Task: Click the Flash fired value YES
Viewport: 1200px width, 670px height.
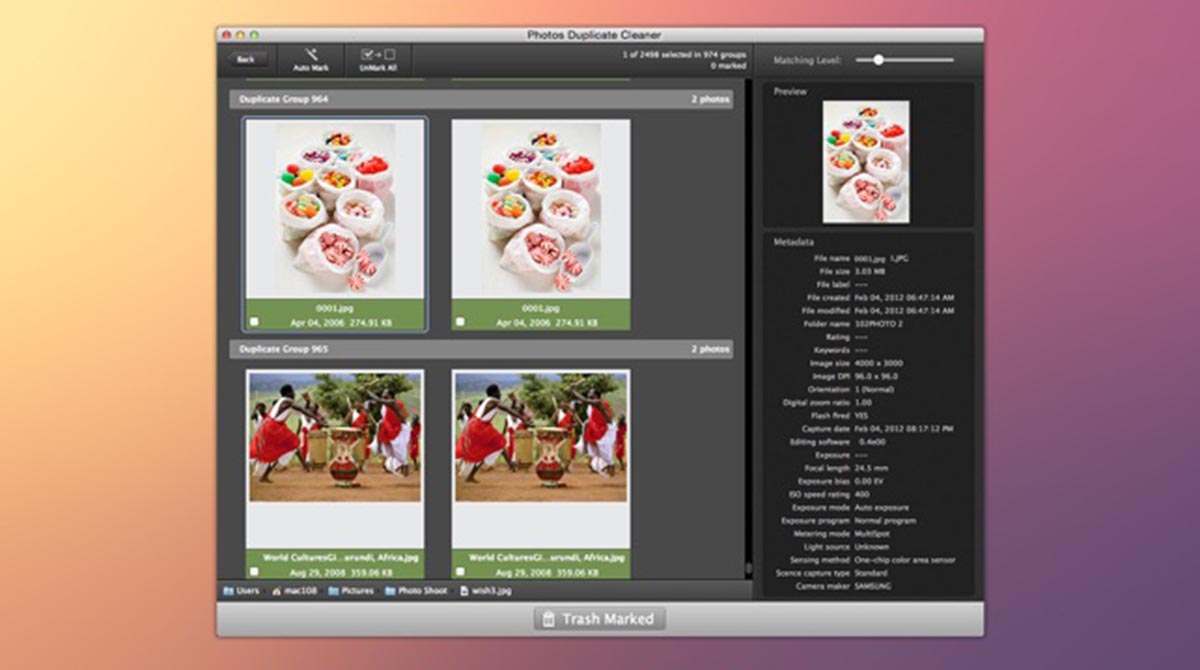Action: tap(862, 415)
